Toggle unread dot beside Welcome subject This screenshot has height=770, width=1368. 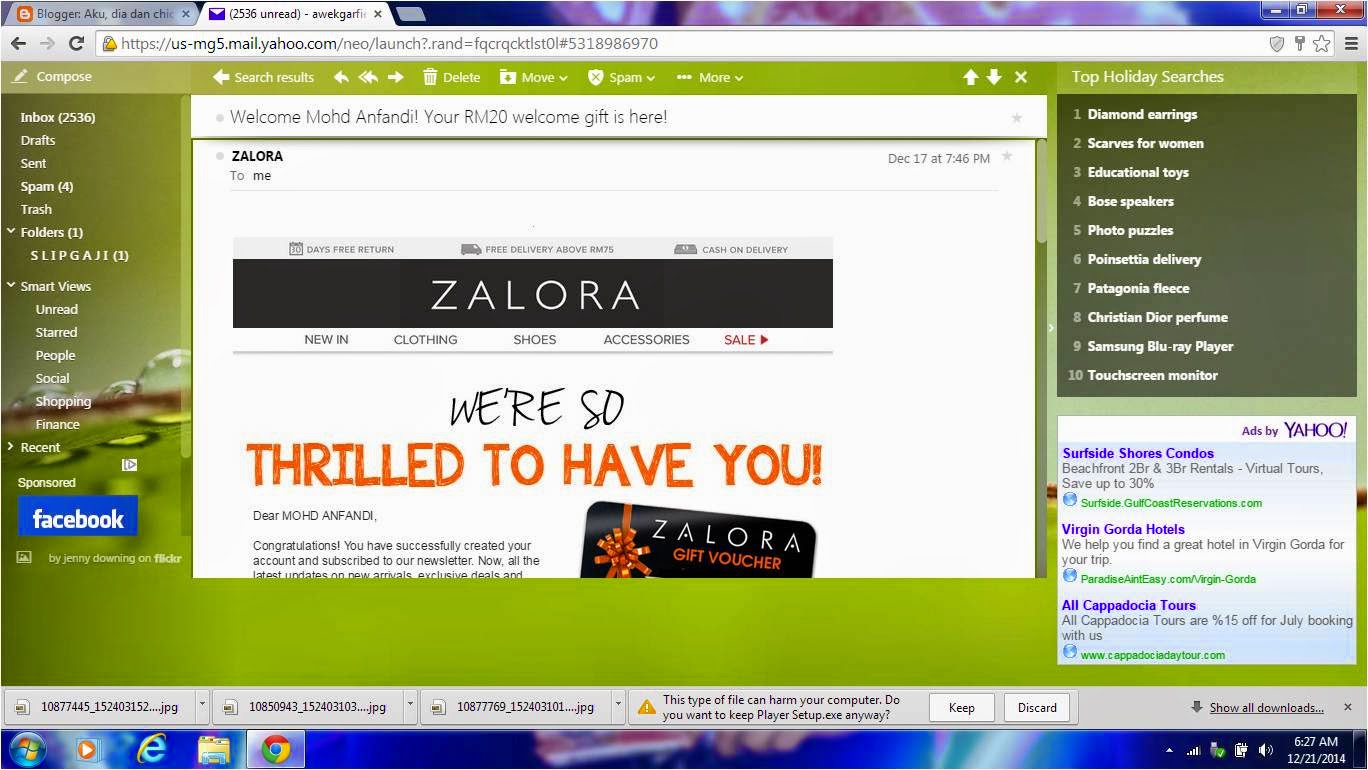pos(220,118)
